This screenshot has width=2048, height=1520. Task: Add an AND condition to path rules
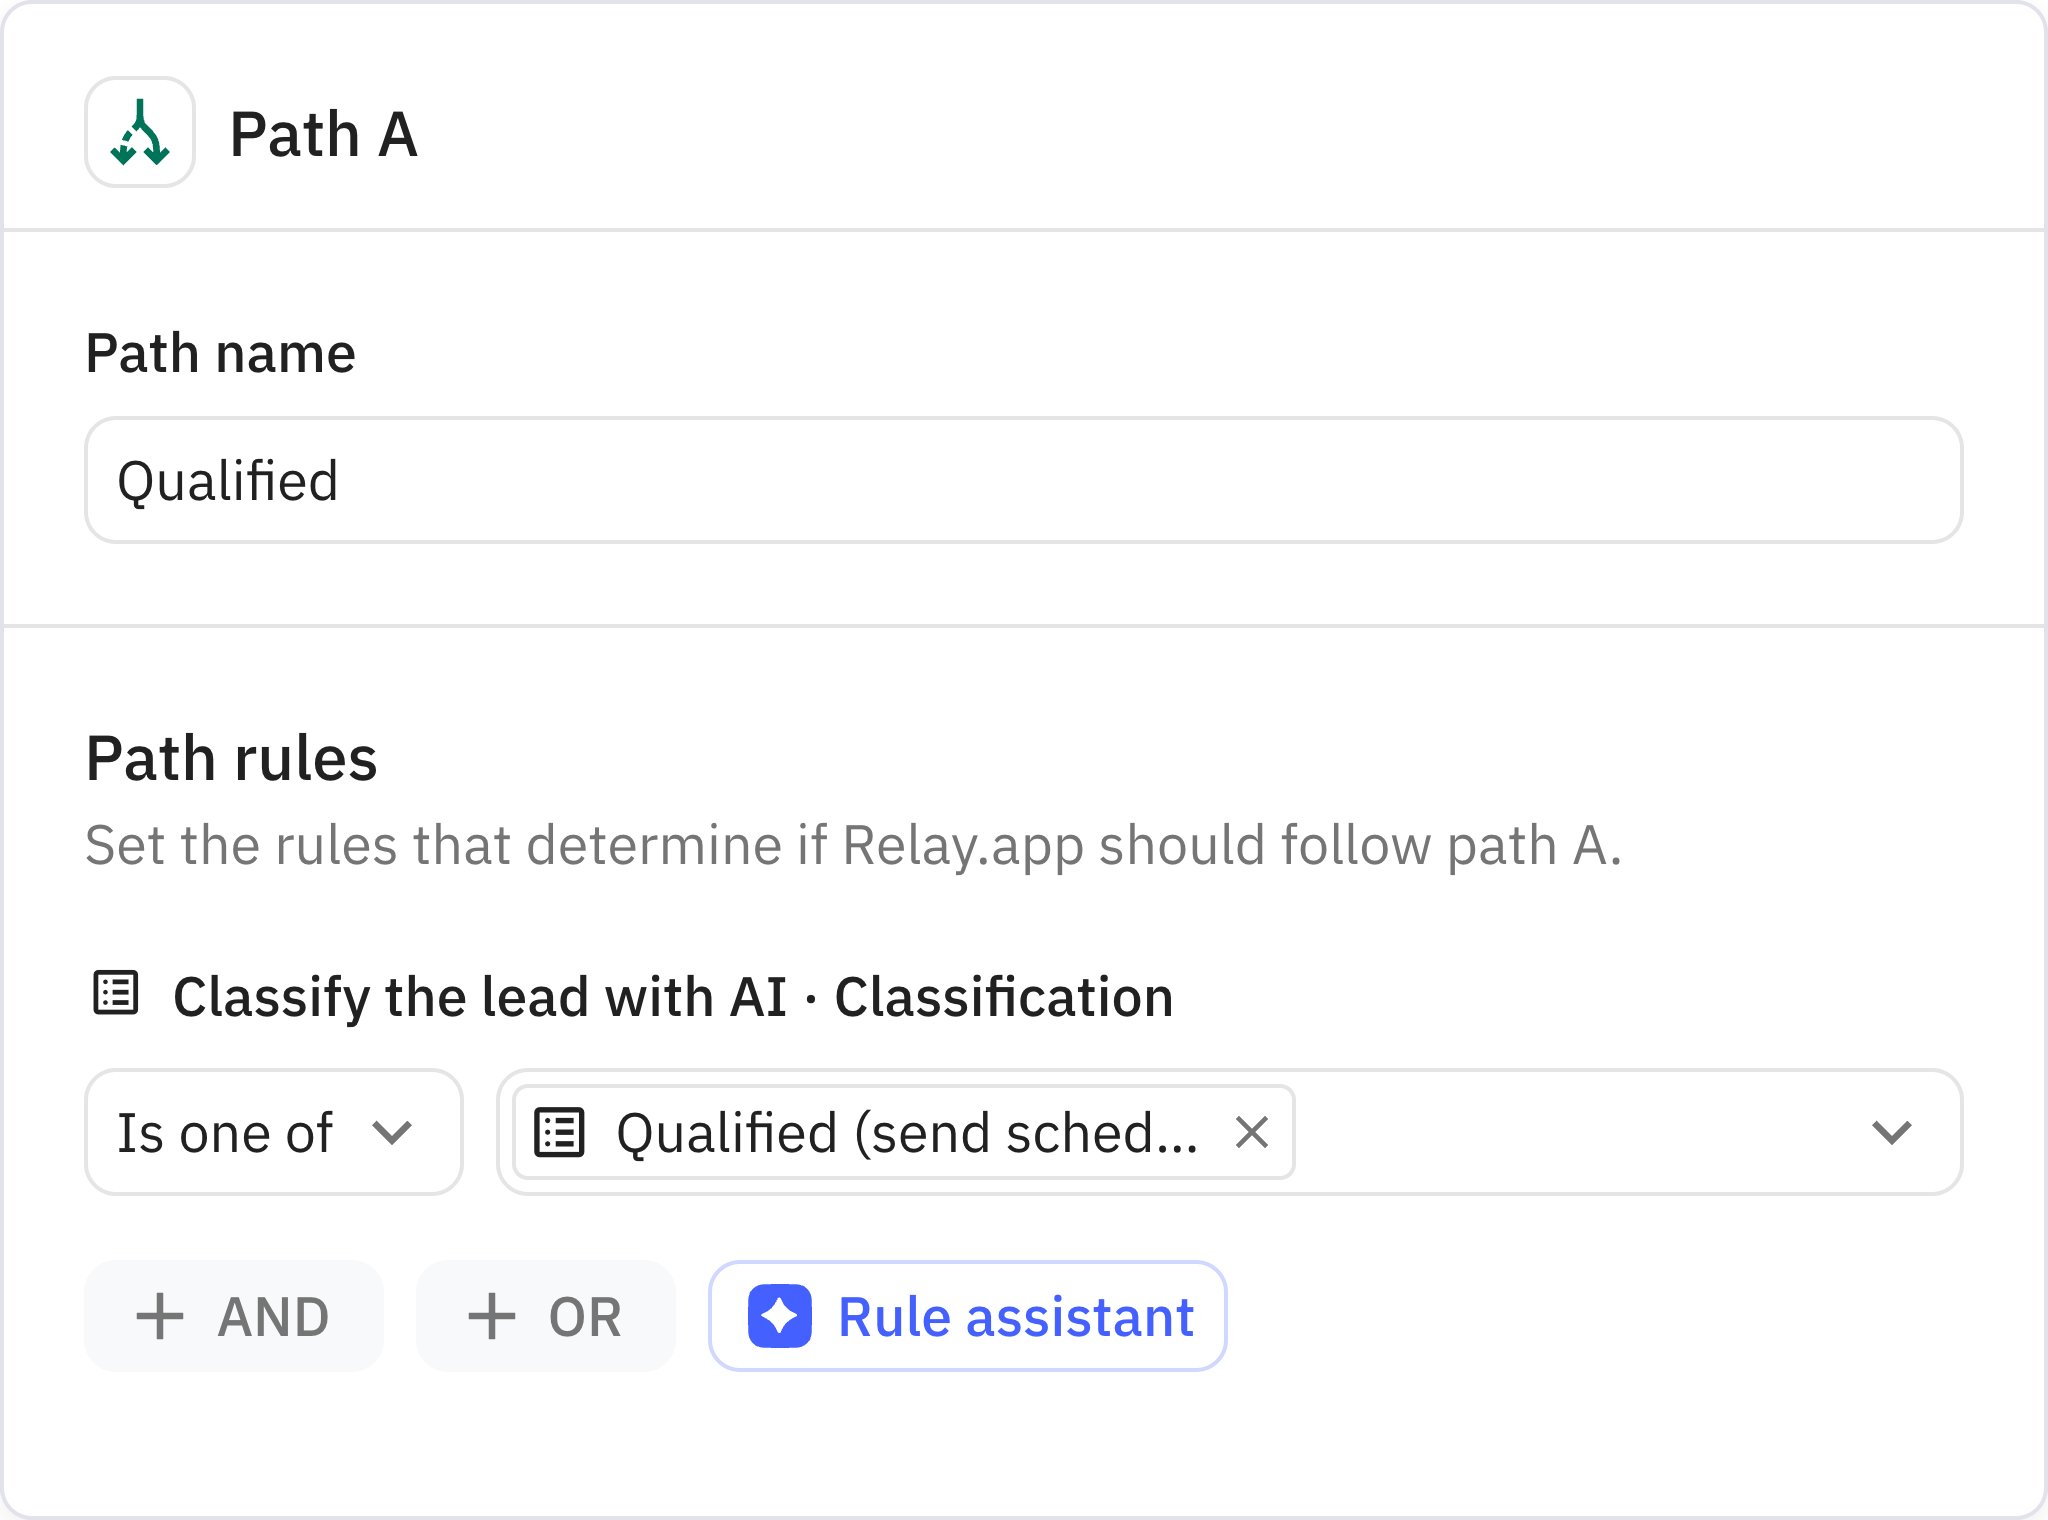click(233, 1316)
